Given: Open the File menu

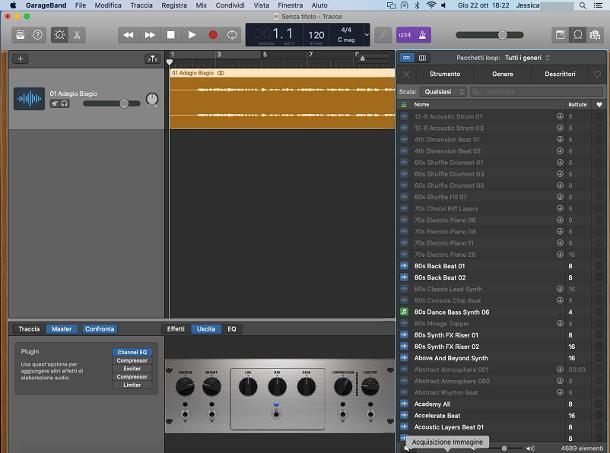Looking at the screenshot, I should point(81,5).
